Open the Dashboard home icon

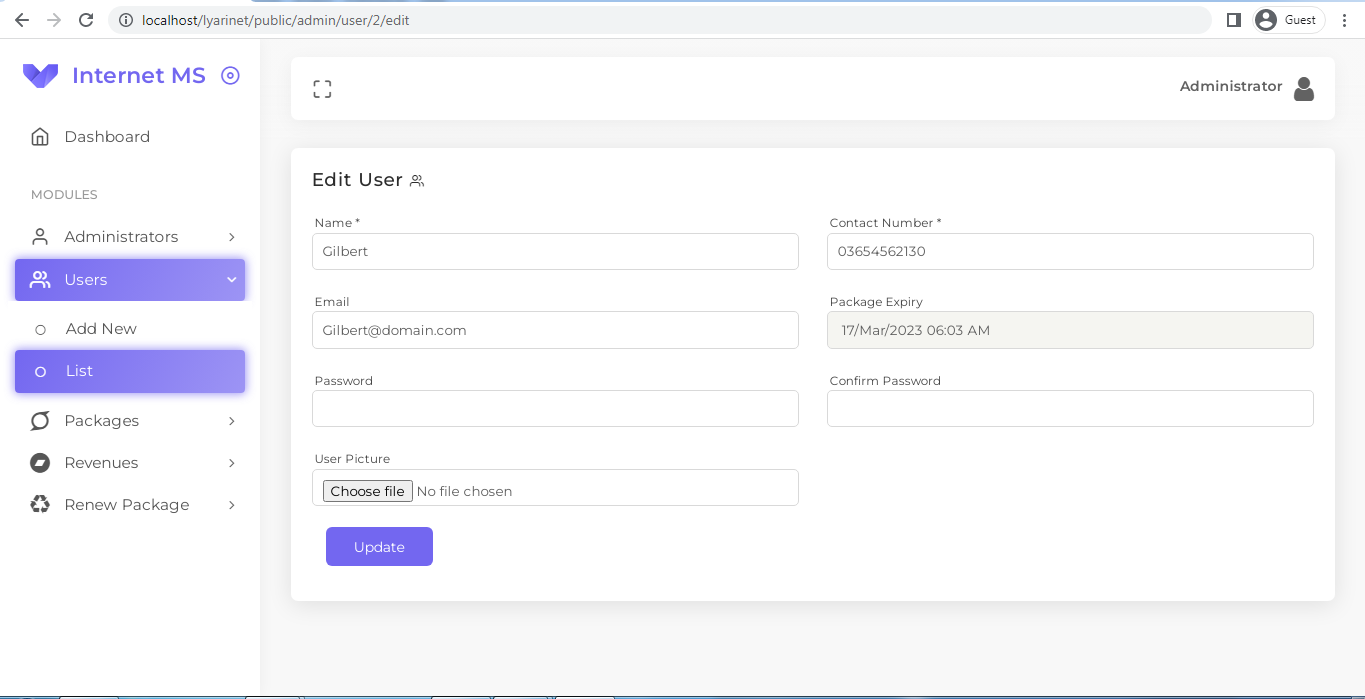(40, 136)
